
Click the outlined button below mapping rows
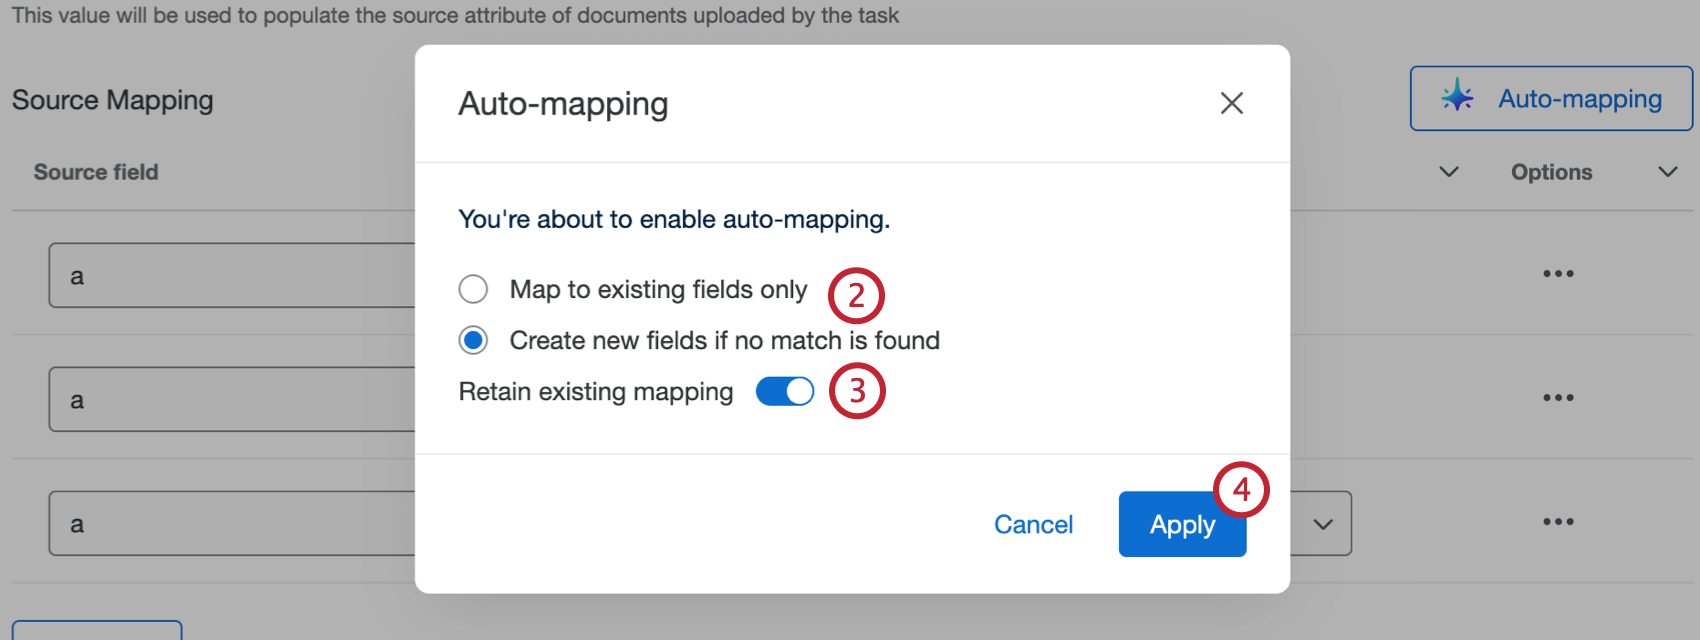pyautogui.click(x=97, y=630)
